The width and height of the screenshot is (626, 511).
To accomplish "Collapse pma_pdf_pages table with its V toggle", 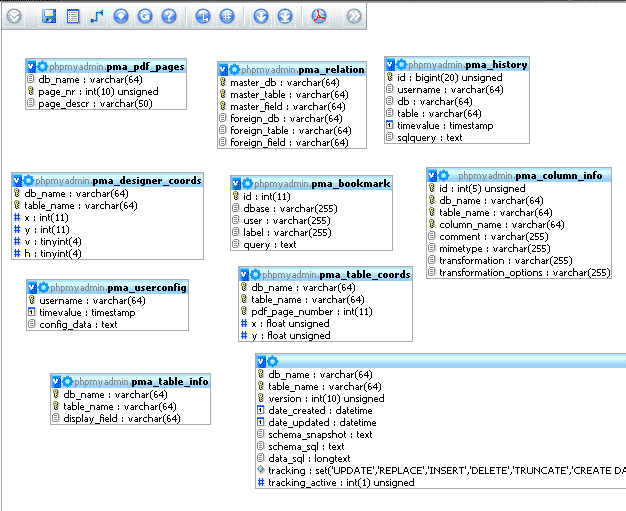I will (x=32, y=67).
